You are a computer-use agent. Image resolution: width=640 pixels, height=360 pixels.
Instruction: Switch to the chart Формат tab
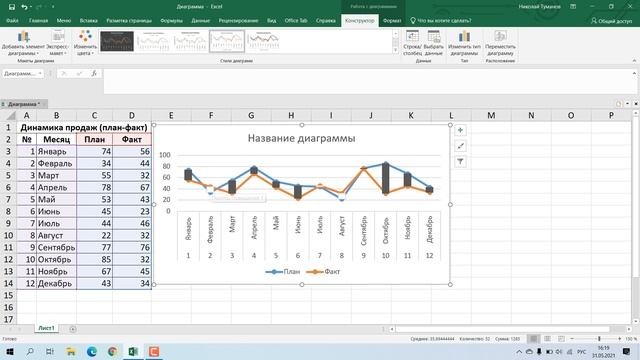point(392,20)
